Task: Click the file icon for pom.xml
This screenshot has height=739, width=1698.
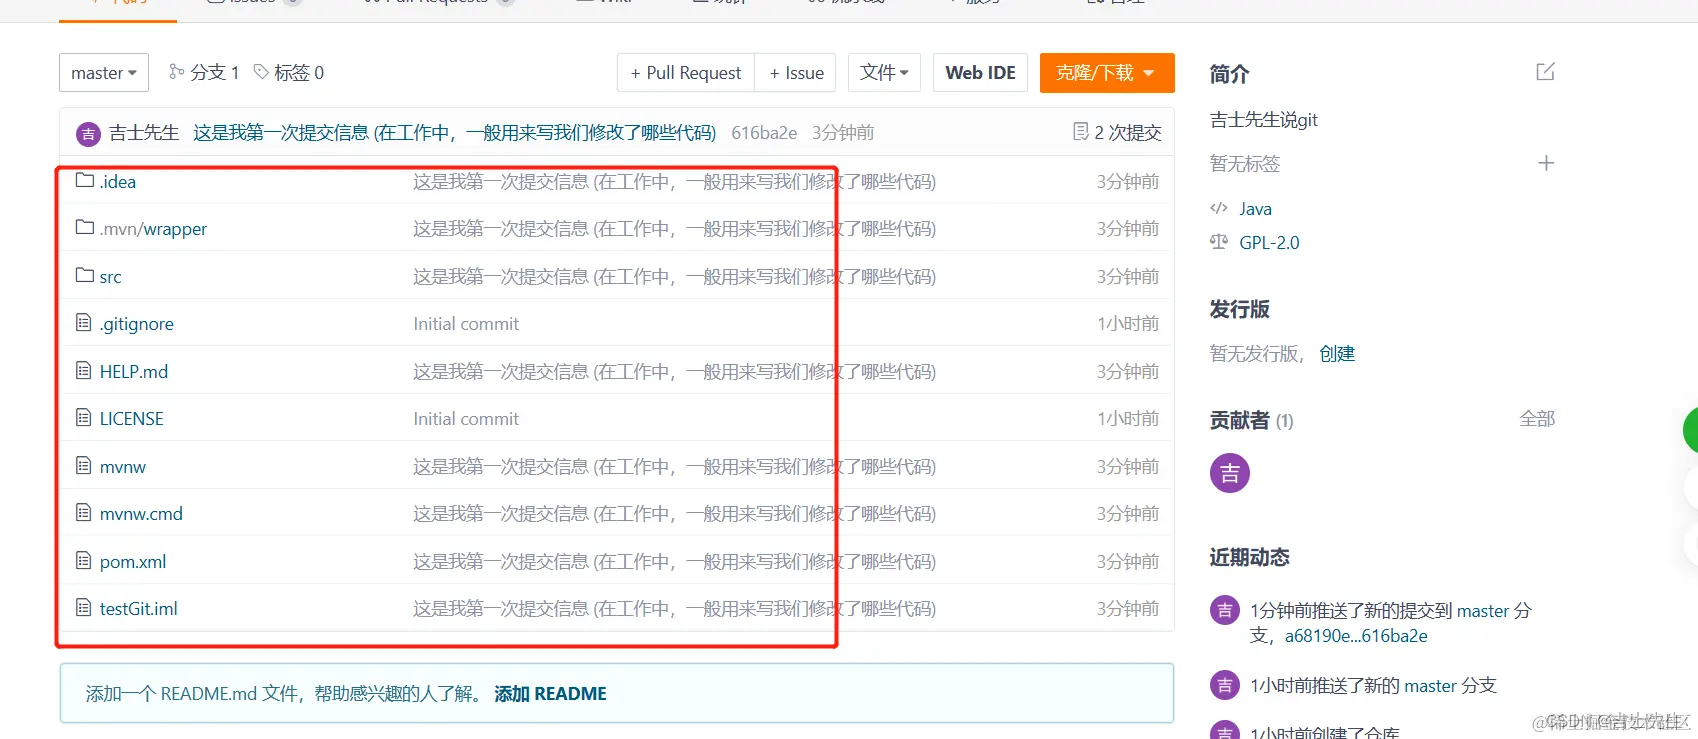Action: tap(84, 560)
